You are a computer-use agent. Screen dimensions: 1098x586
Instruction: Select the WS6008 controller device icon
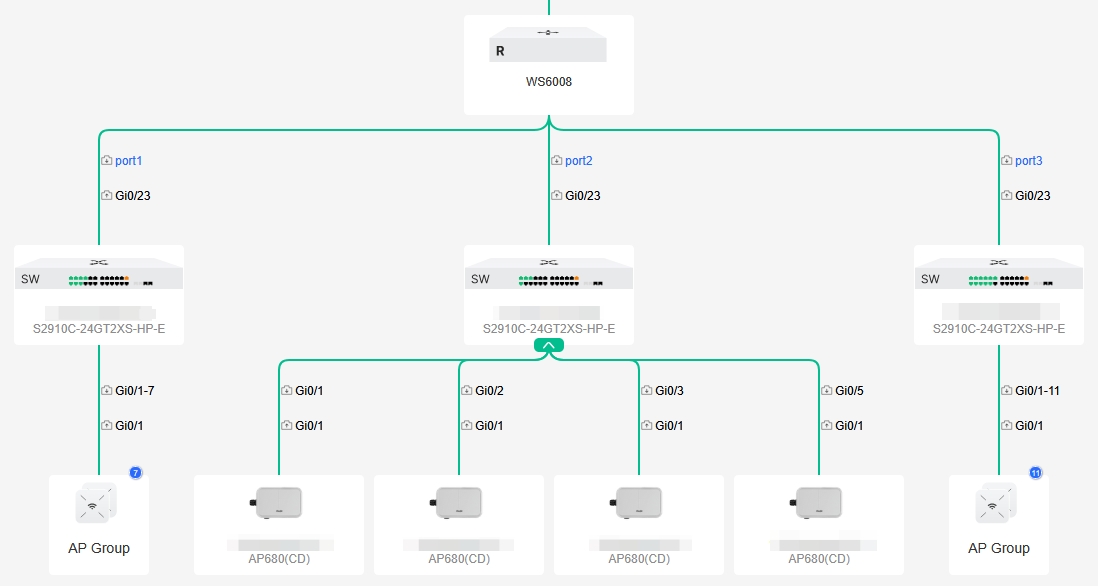548,45
